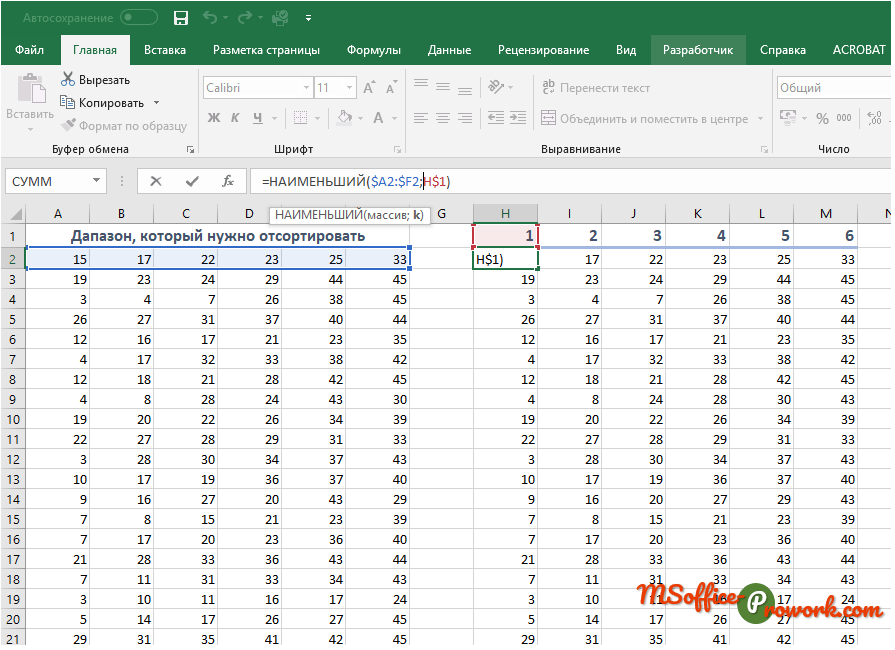Click the Cancel (X) formula entry button

(x=155, y=181)
